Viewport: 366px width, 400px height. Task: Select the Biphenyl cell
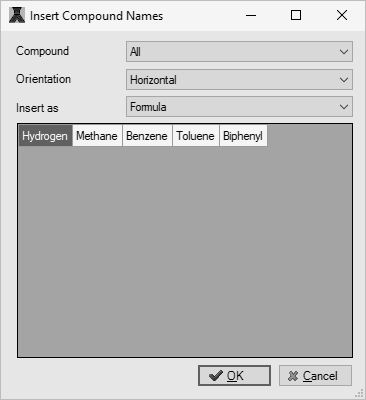pyautogui.click(x=243, y=136)
